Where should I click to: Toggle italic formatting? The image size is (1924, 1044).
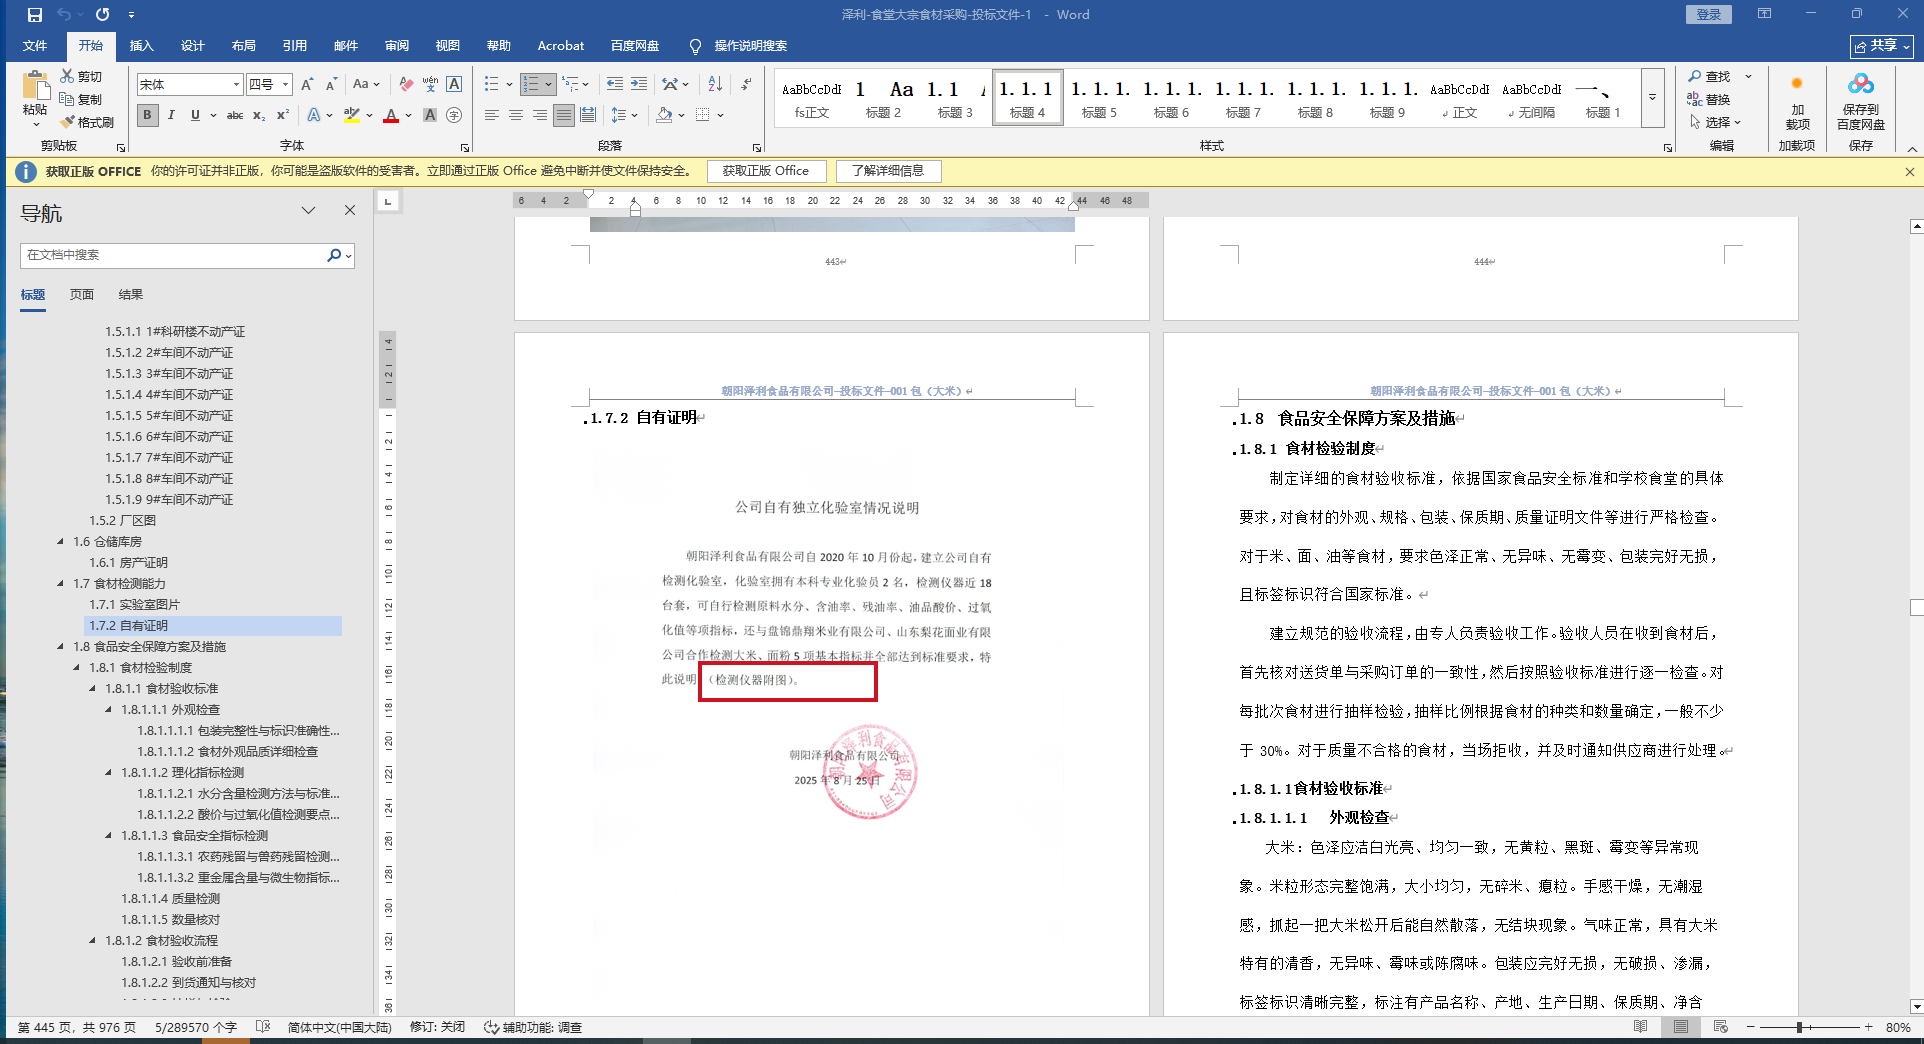point(171,115)
